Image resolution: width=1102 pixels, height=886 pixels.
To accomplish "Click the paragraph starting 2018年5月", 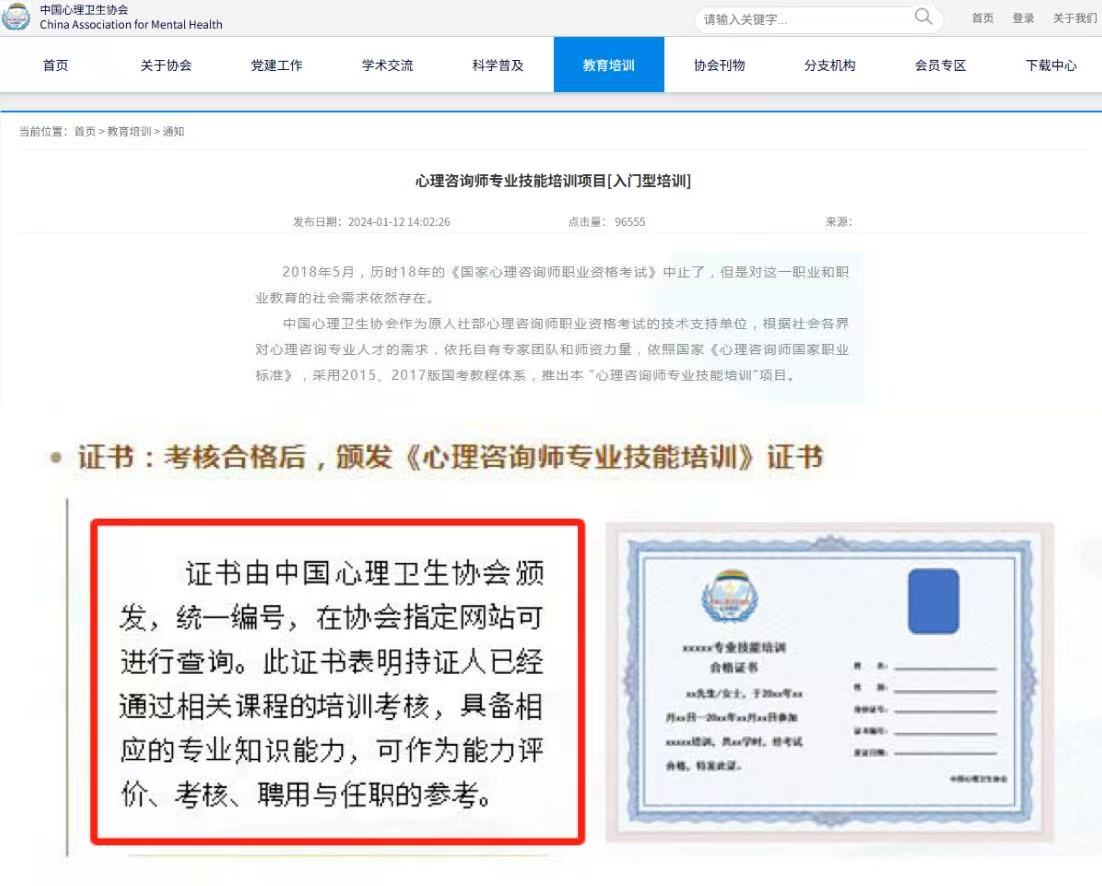I will (x=552, y=285).
